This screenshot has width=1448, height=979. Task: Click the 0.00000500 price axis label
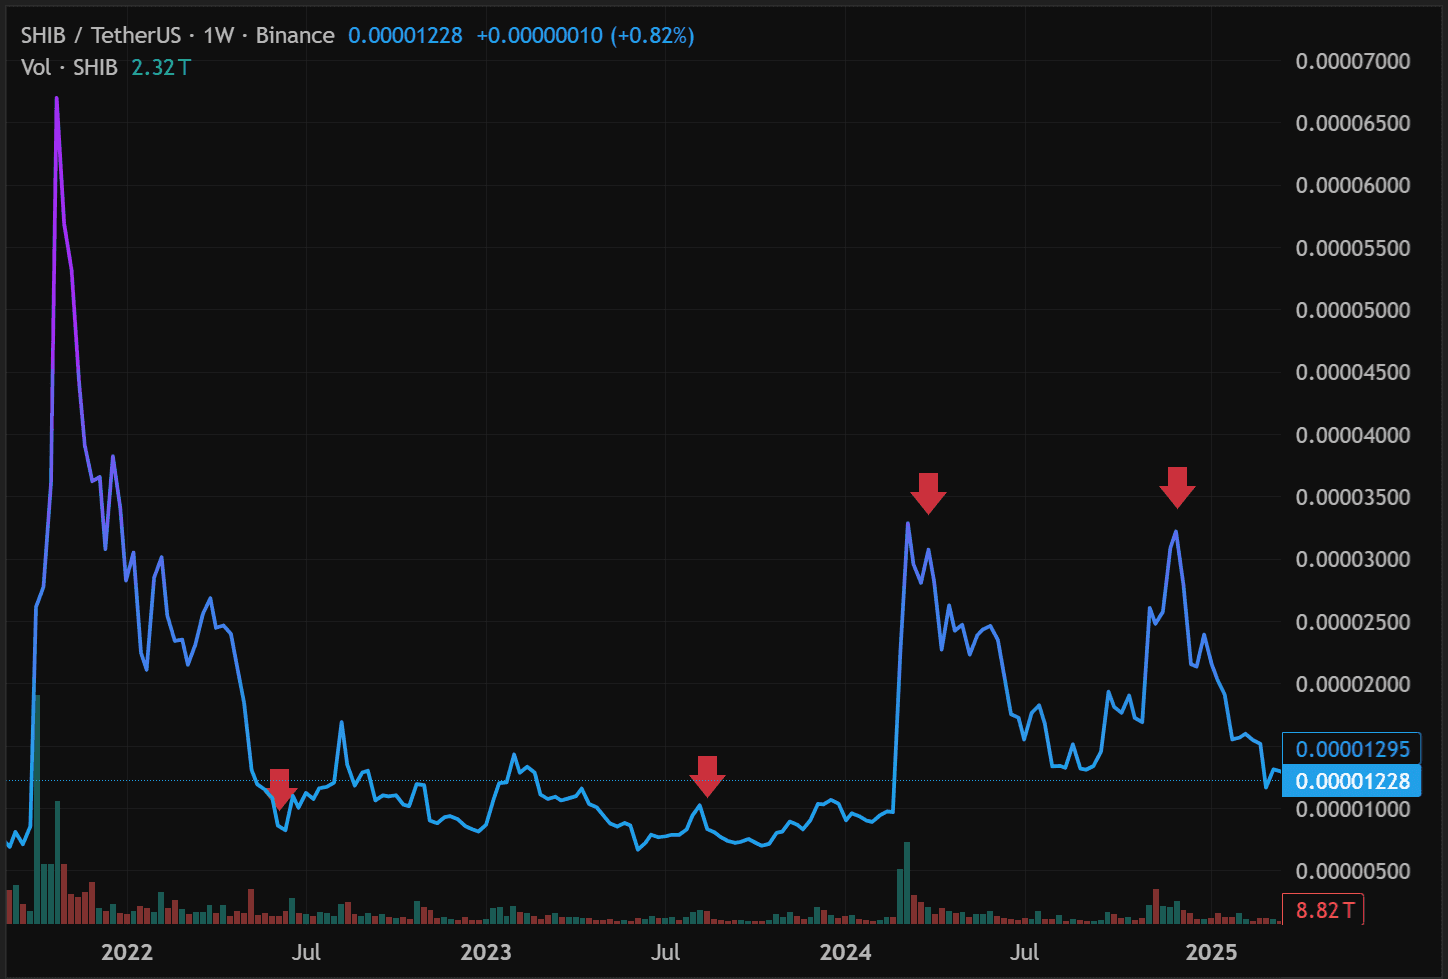[1353, 871]
